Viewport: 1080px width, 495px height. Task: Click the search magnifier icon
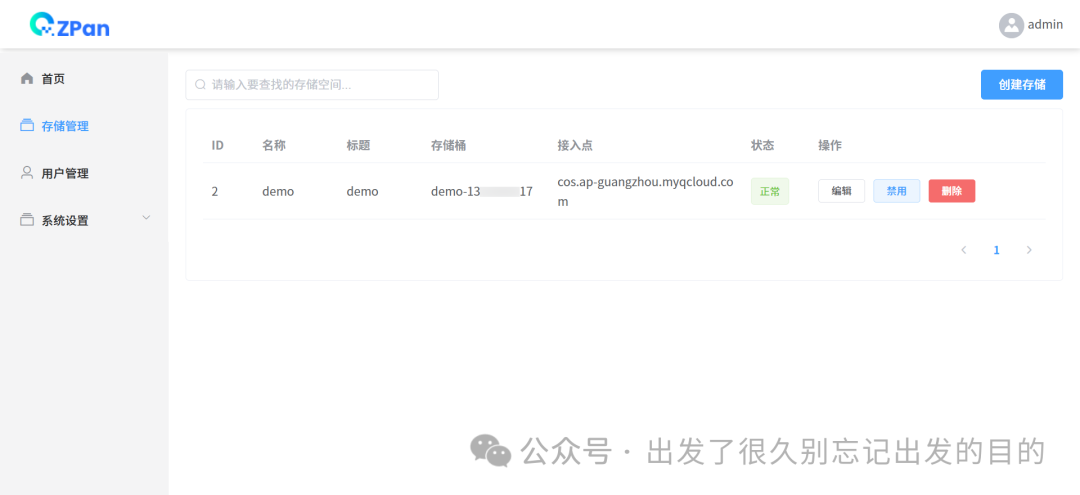pos(200,85)
